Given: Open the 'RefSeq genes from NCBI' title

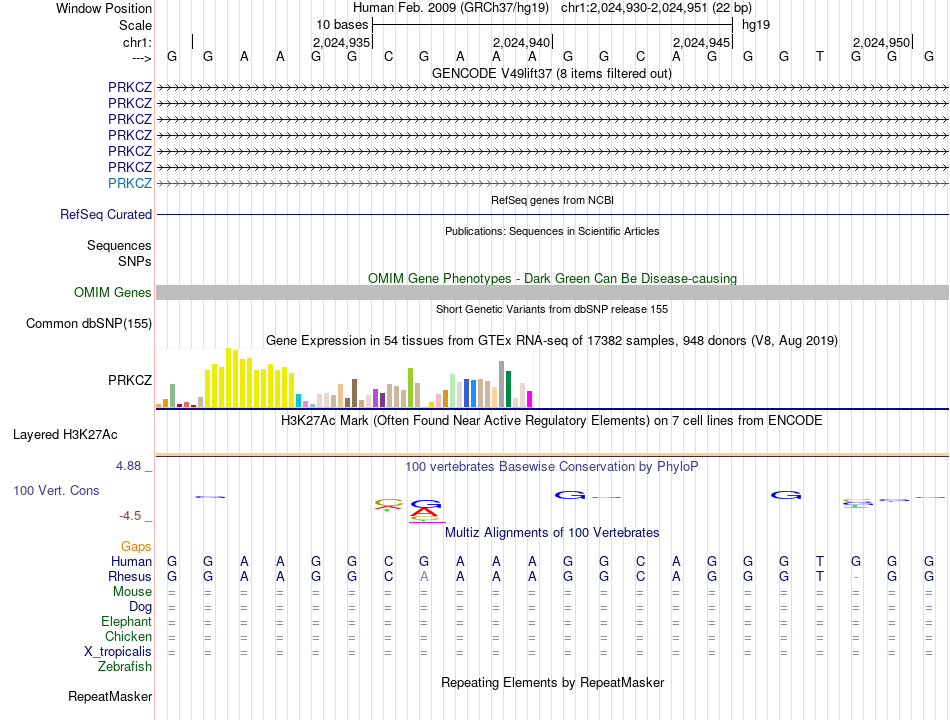Looking at the screenshot, I should pyautogui.click(x=552, y=200).
